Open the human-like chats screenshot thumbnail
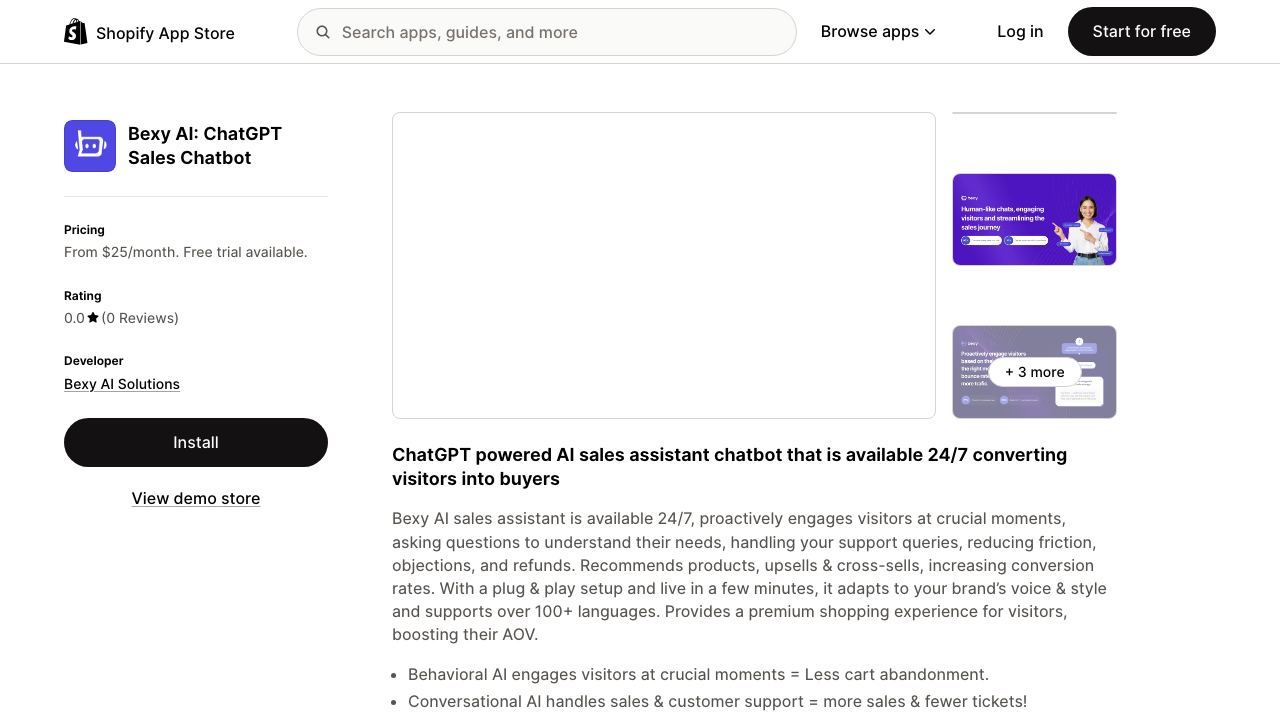Image resolution: width=1280 pixels, height=720 pixels. click(1034, 220)
